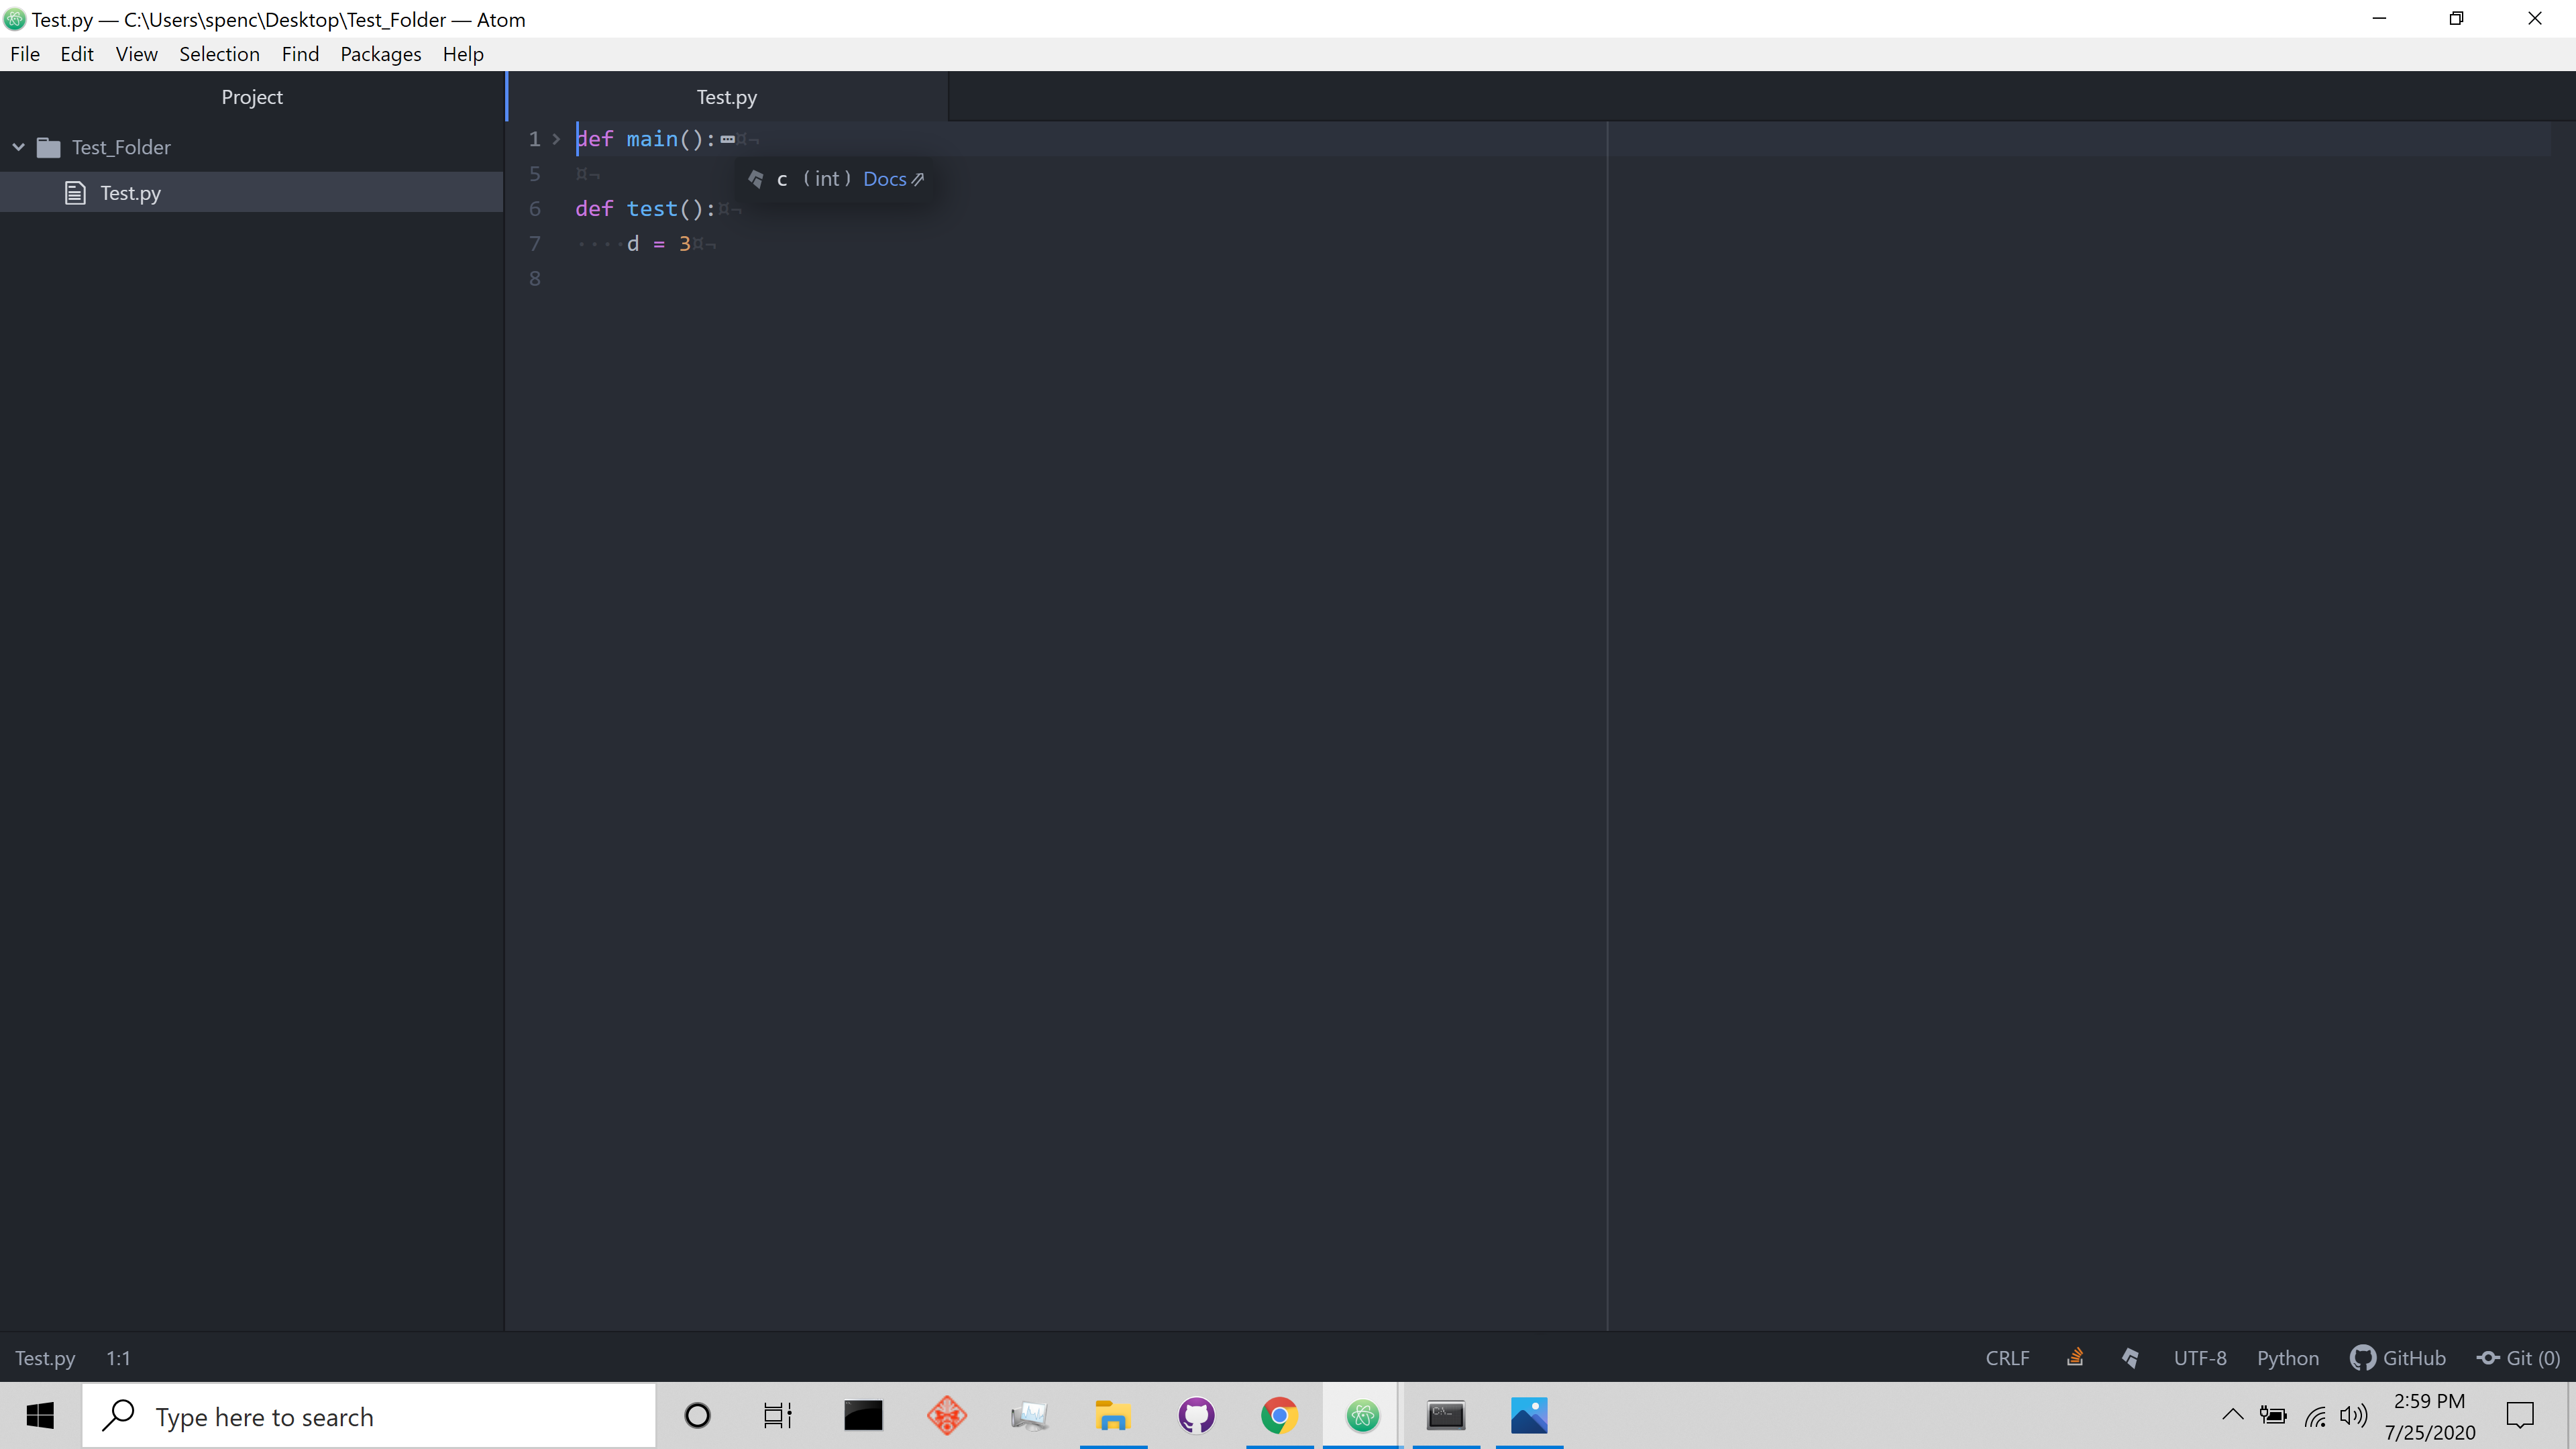
Task: Fold the main() function on line 1
Action: 557,139
